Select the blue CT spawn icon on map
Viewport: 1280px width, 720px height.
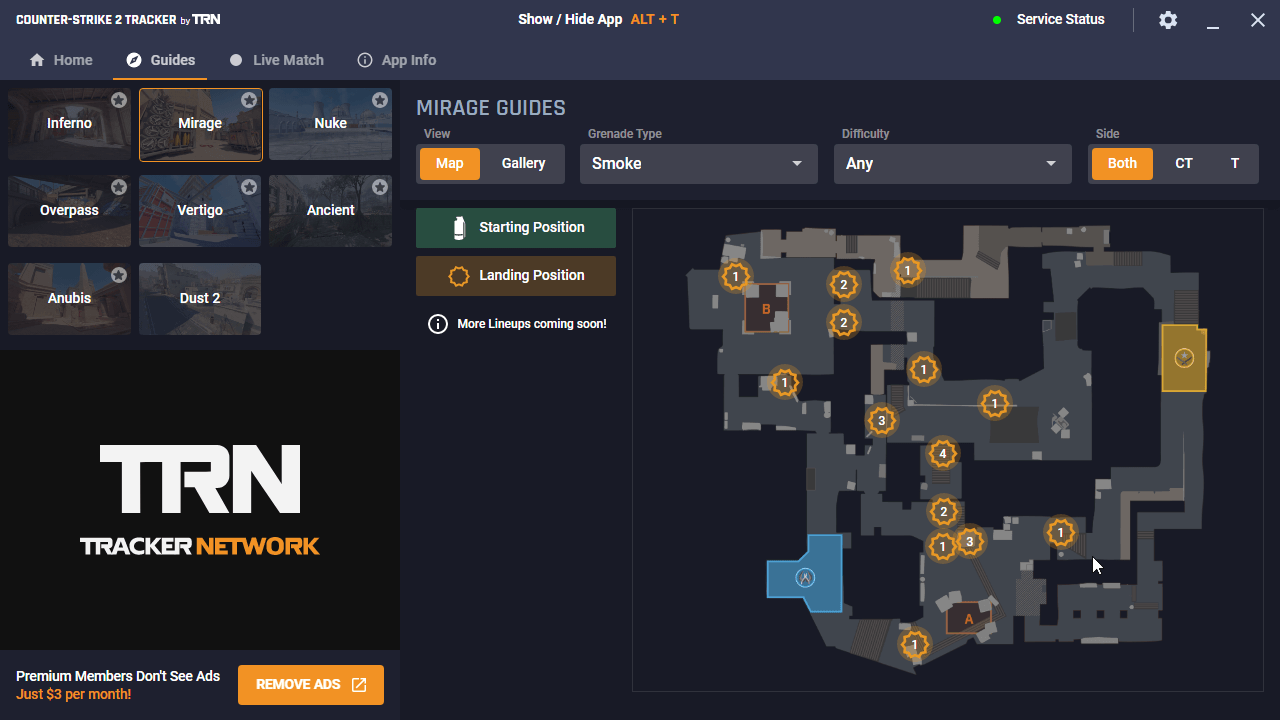(805, 578)
